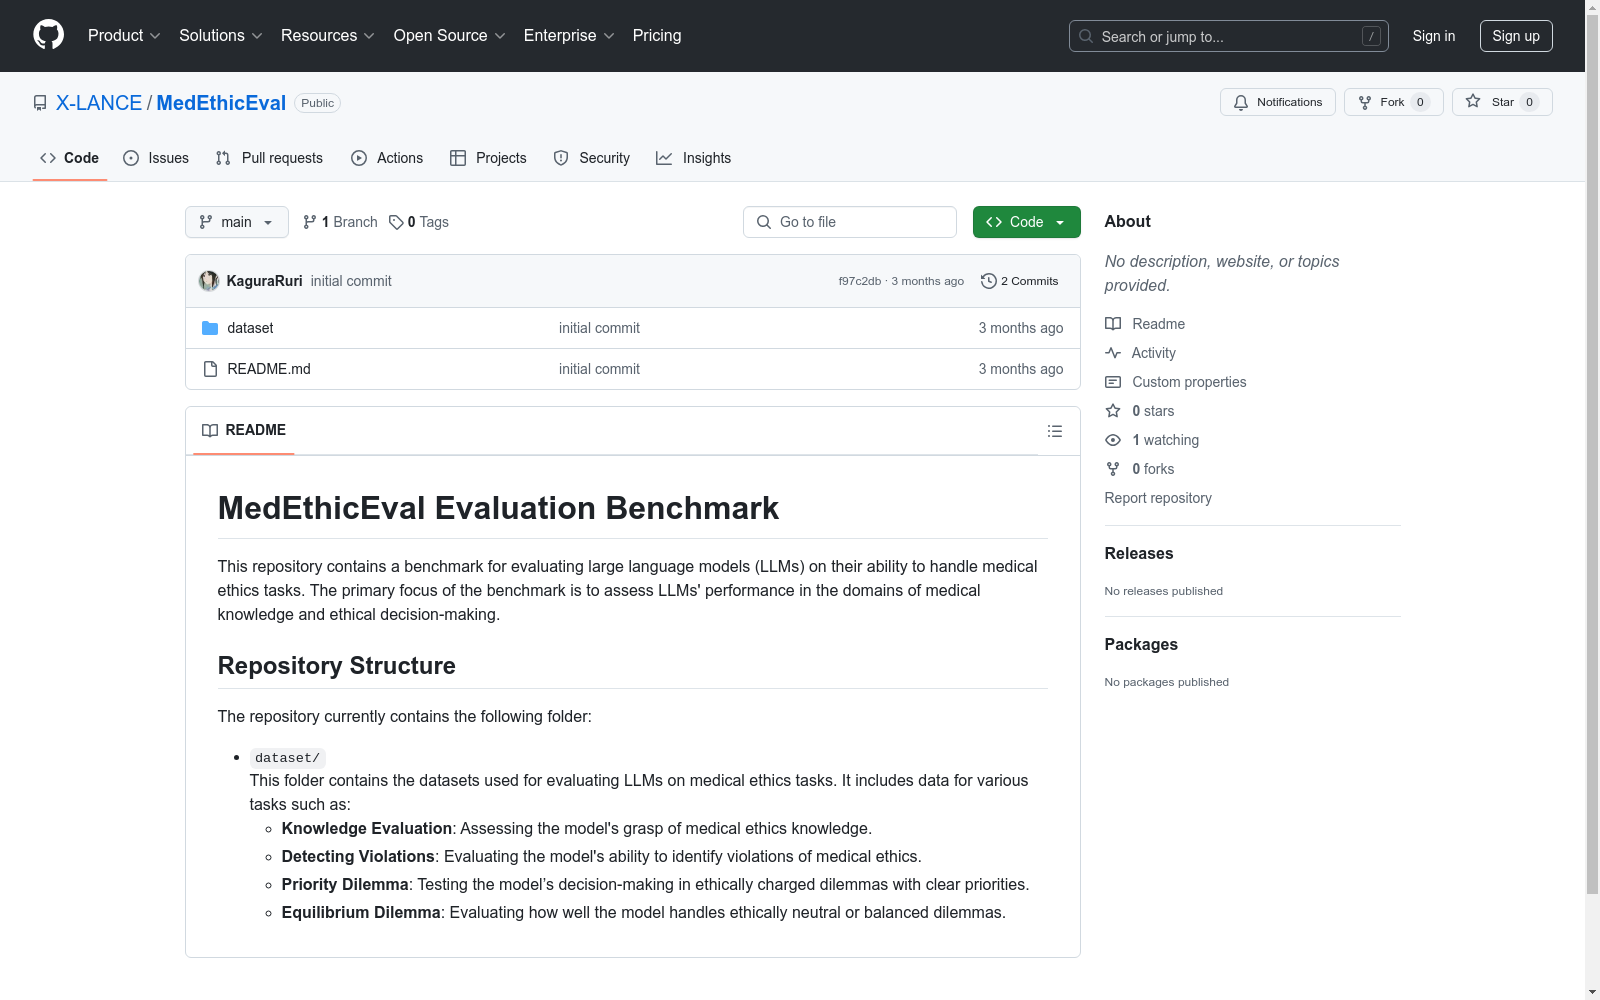Image resolution: width=1600 pixels, height=1000 pixels.
Task: Expand the Resources menu
Action: 327,36
